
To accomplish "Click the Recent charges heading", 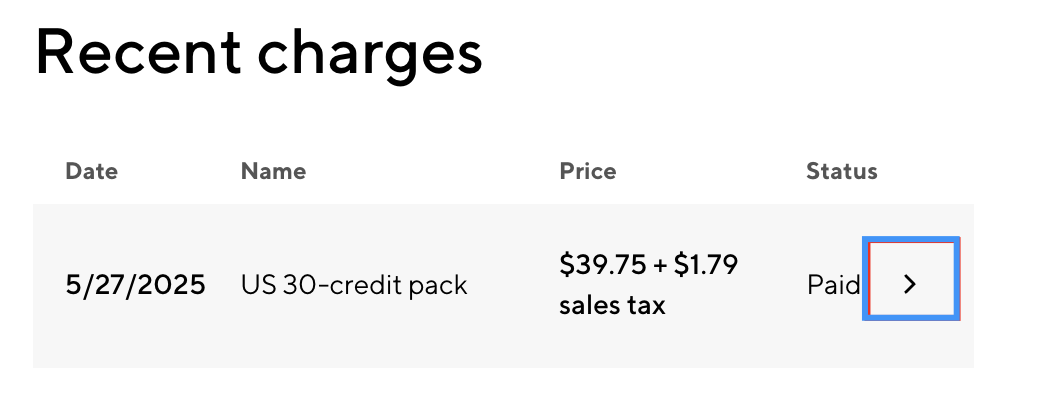I will 259,53.
